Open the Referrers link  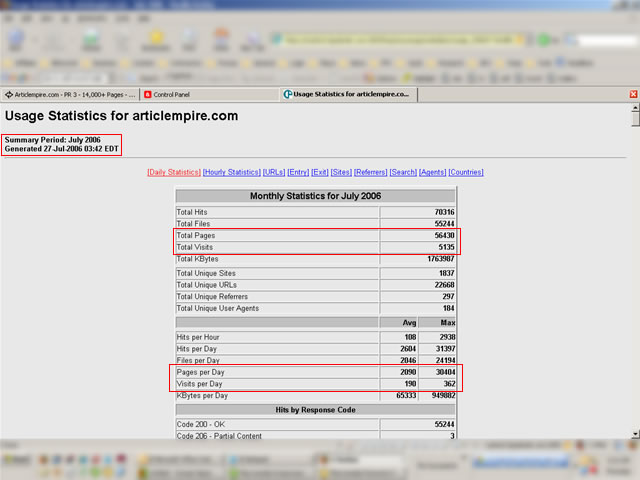(x=371, y=172)
